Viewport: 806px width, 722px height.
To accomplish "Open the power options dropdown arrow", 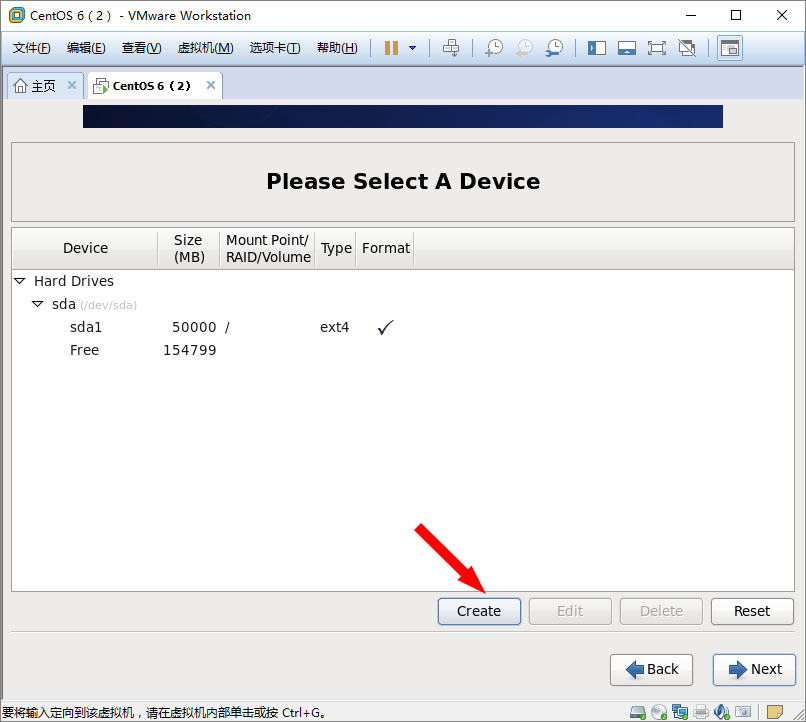I will (412, 48).
